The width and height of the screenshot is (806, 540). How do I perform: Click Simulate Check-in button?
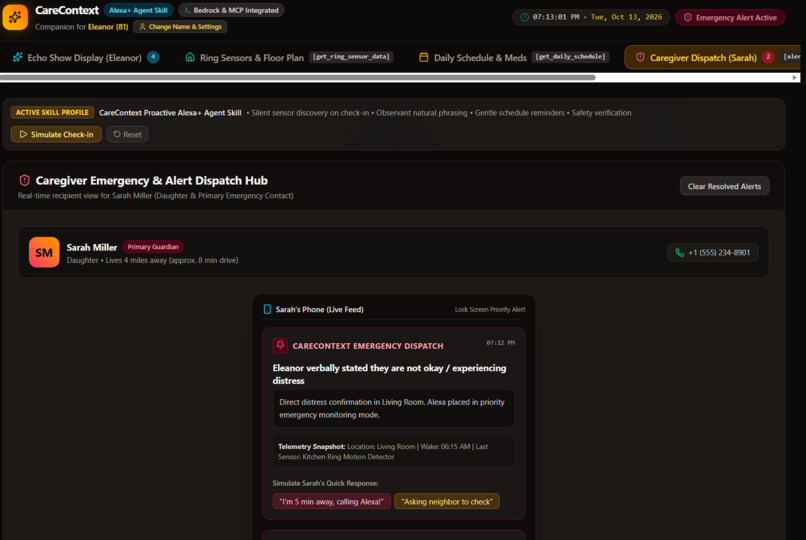click(x=56, y=135)
